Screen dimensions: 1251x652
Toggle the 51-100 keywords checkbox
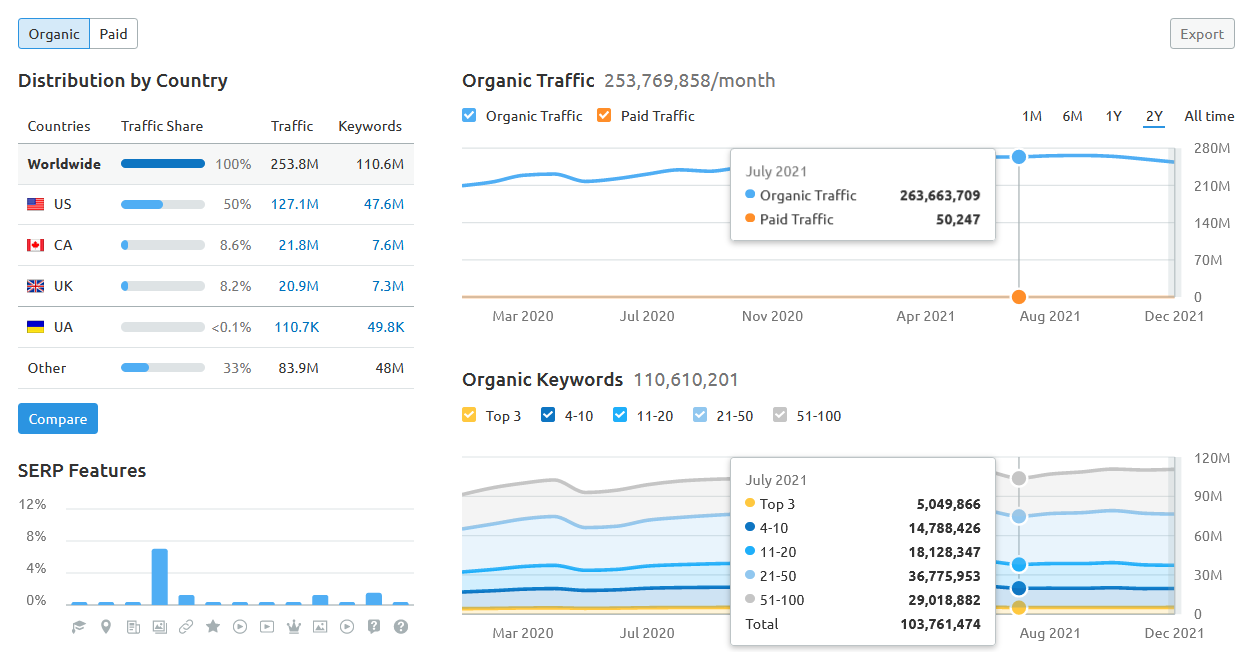(780, 415)
